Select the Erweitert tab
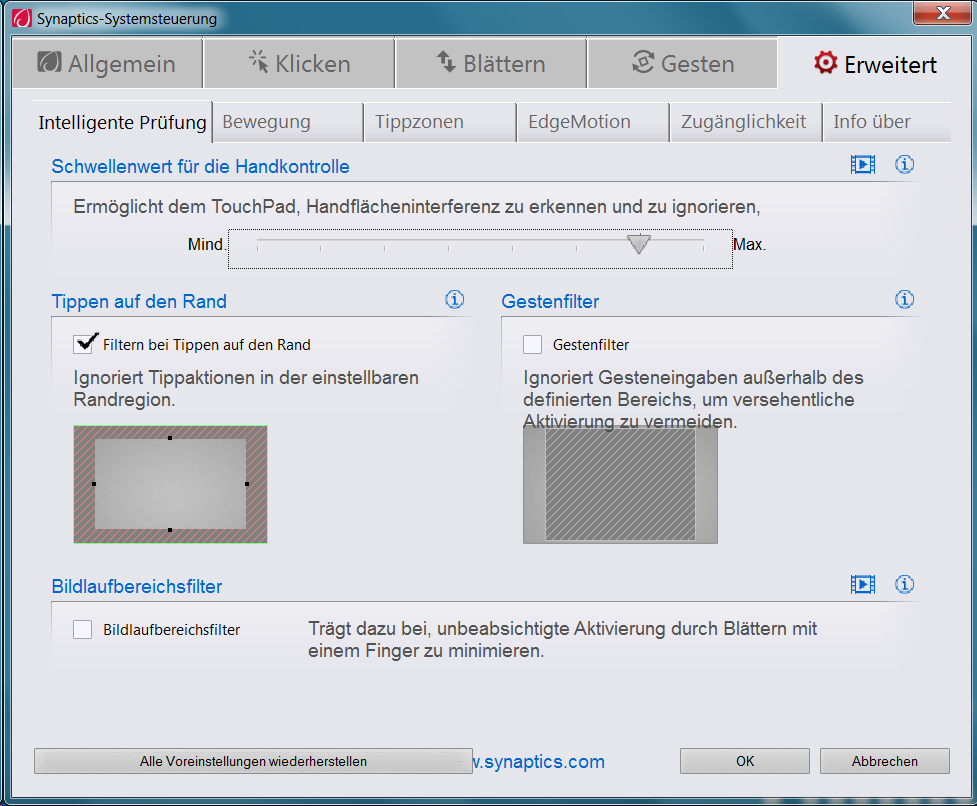The width and height of the screenshot is (977, 806). coord(875,64)
